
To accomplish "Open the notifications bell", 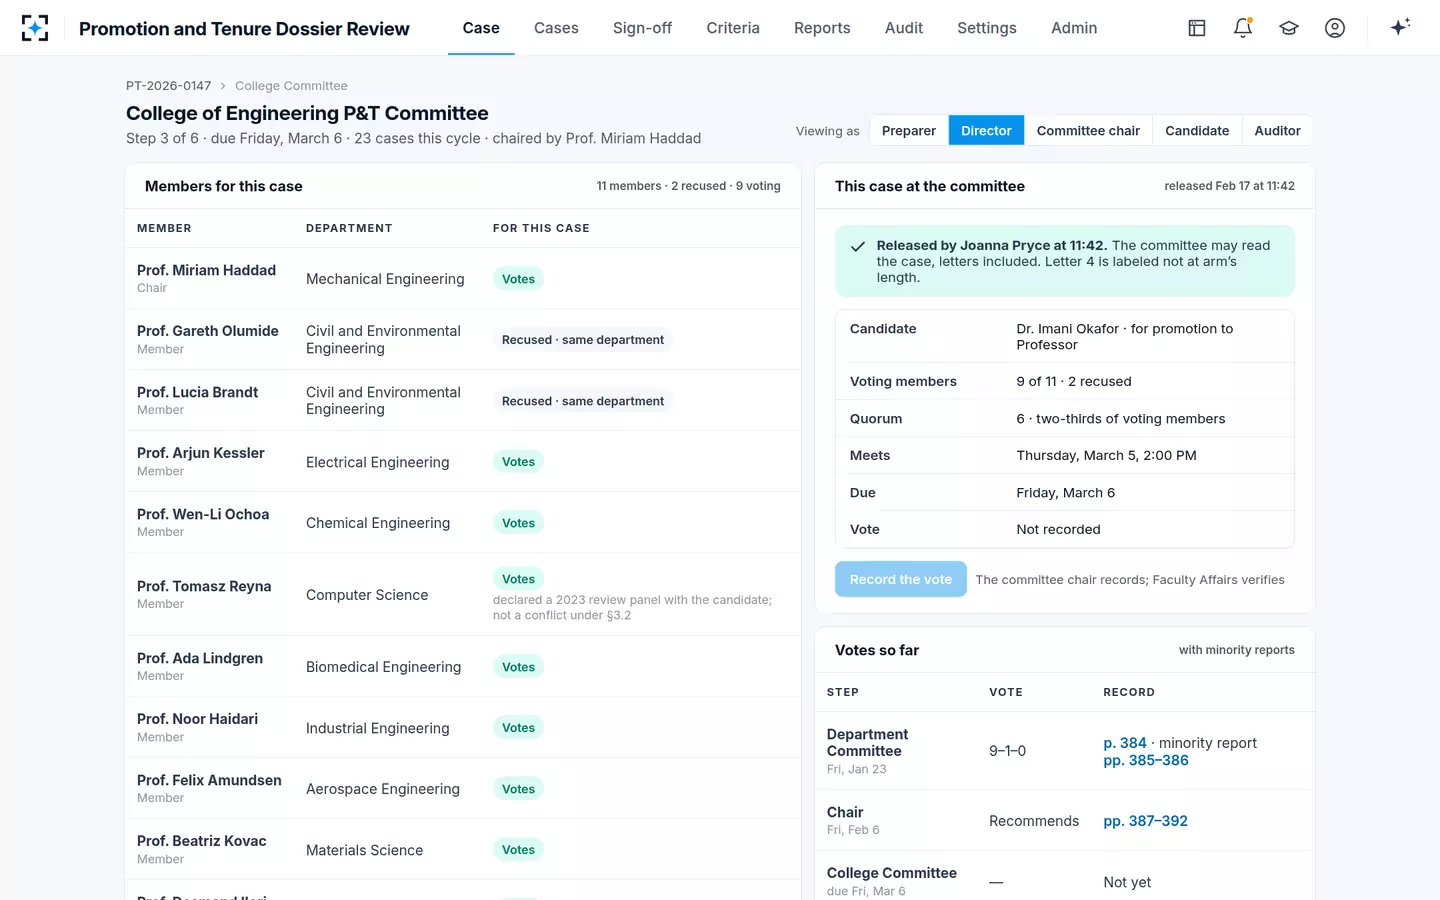I will pos(1243,28).
